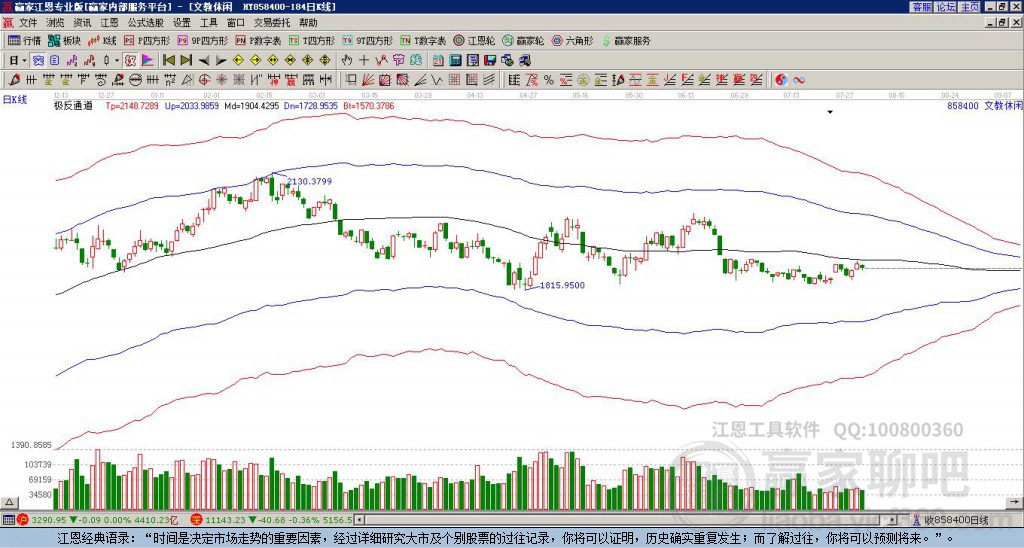This screenshot has height=548, width=1024.
Task: Open the 江恩轮 tool
Action: (474, 40)
